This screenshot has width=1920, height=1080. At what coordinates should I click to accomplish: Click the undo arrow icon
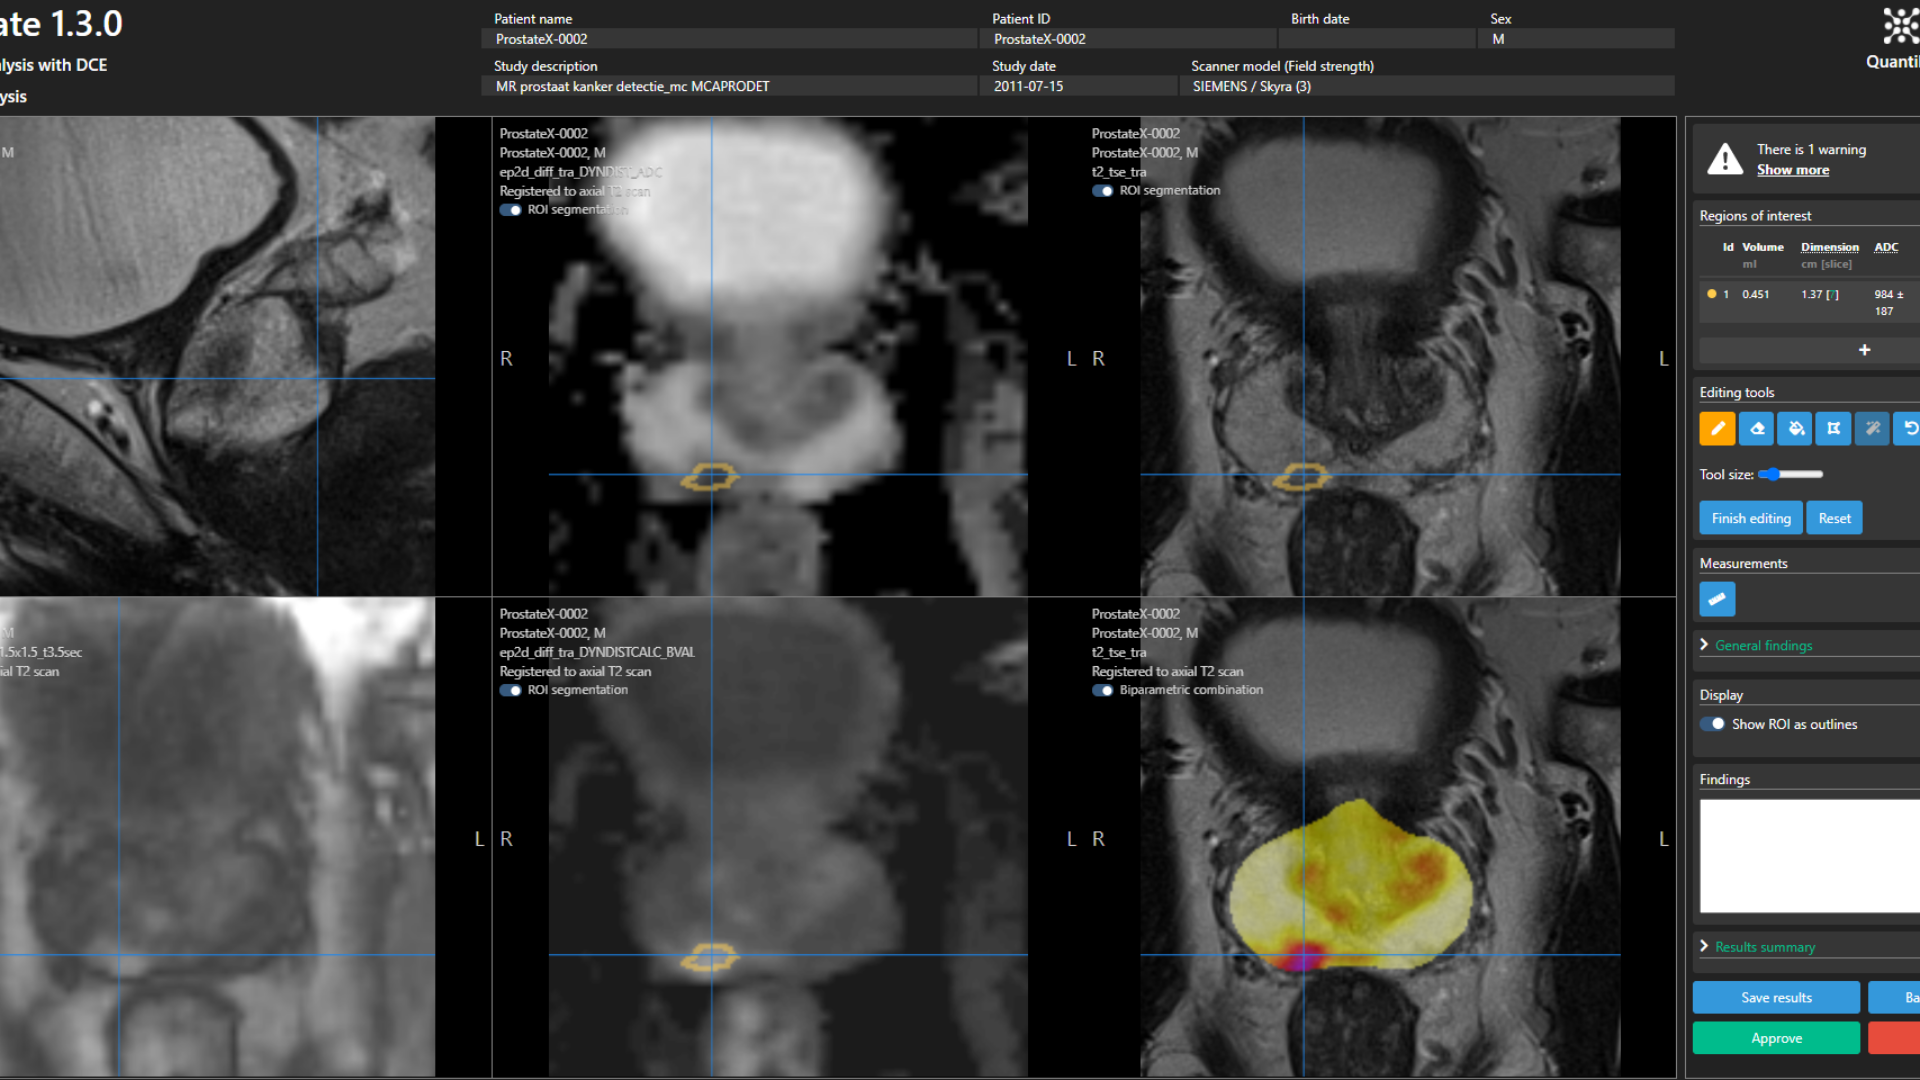[x=1909, y=429]
